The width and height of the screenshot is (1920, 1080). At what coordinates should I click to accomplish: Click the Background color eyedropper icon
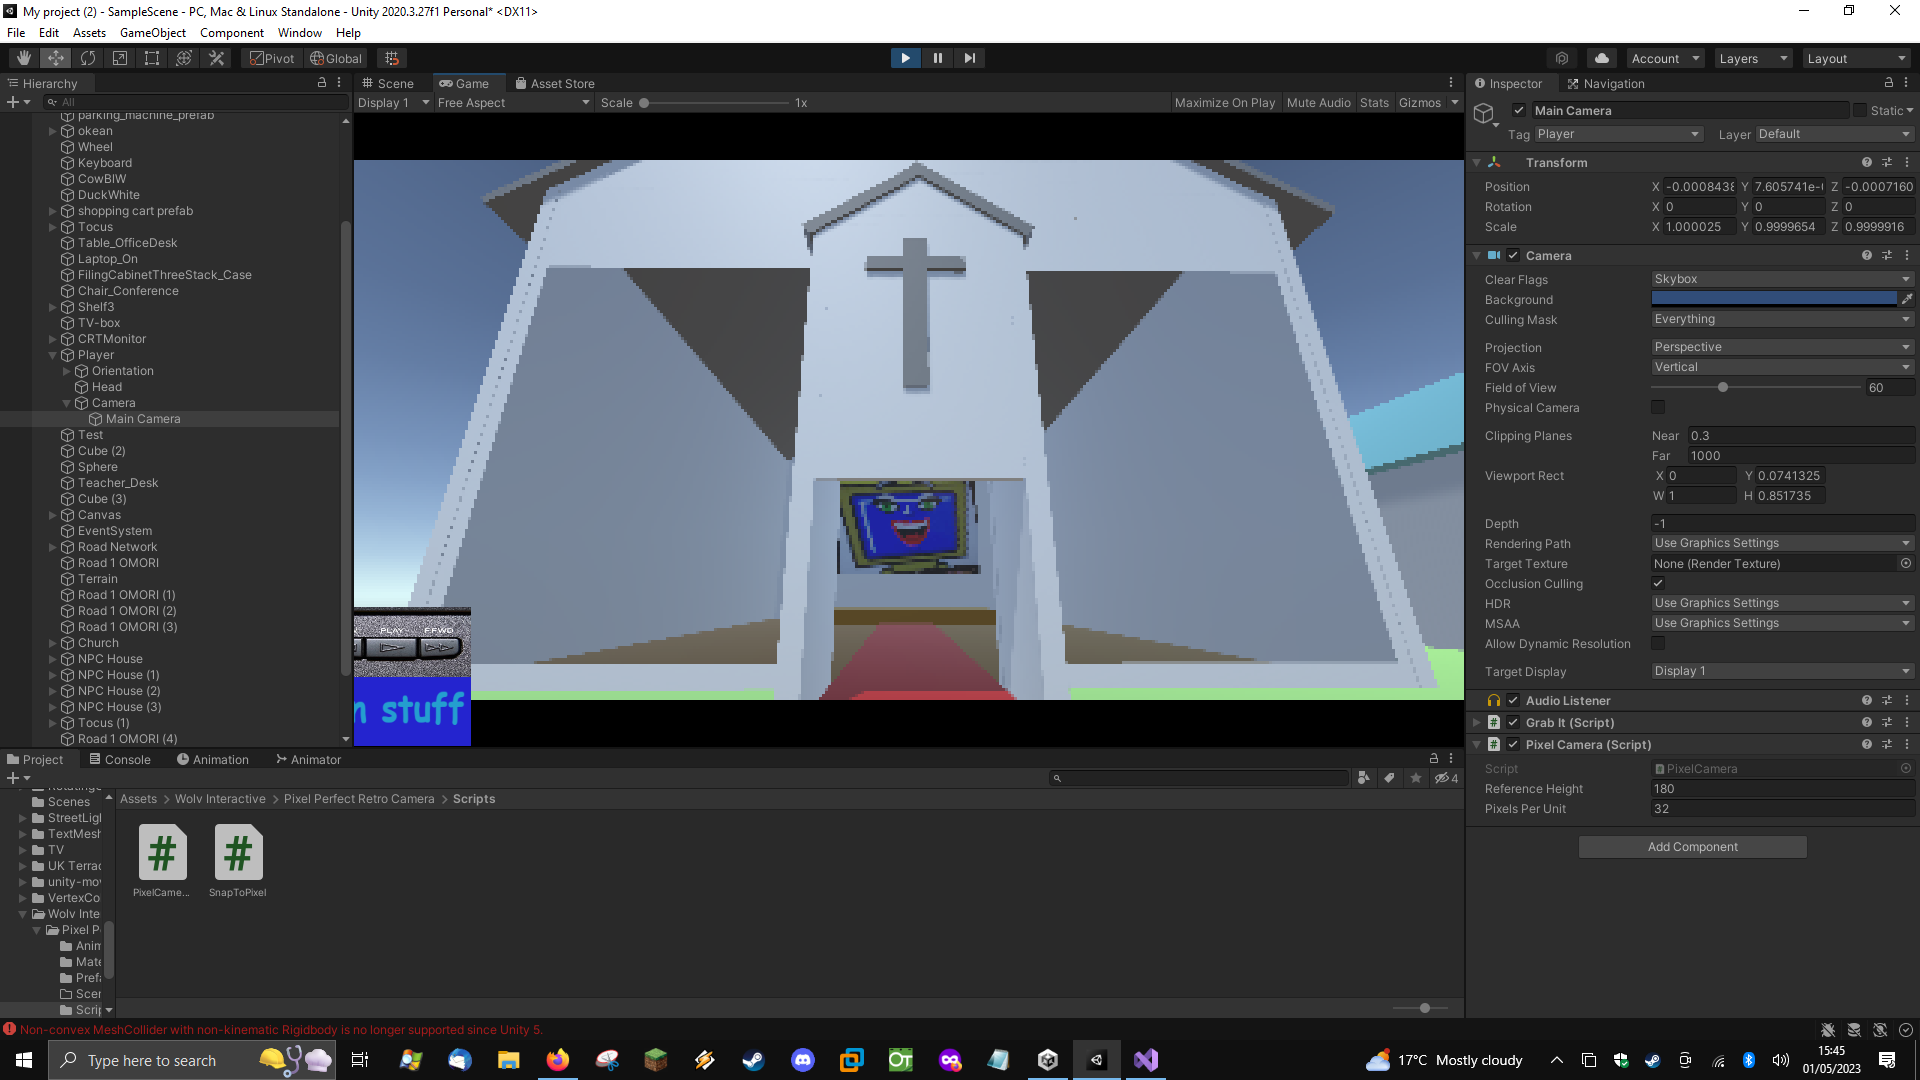pos(1907,299)
